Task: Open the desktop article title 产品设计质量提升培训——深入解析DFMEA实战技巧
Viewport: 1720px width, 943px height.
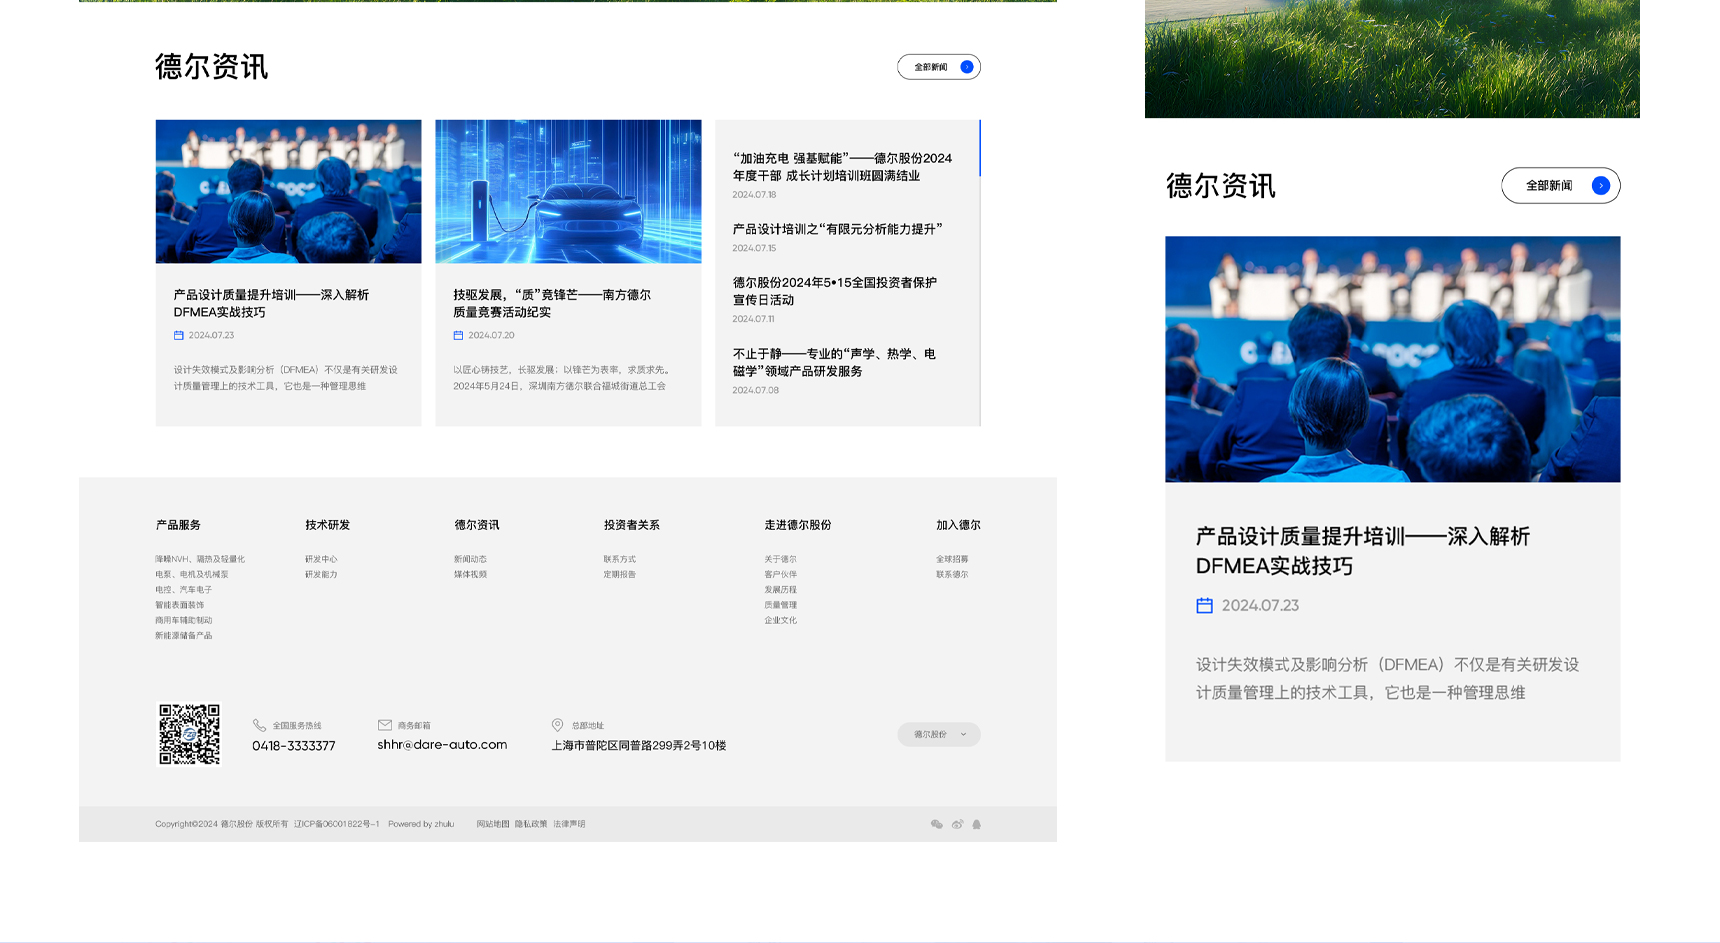Action: click(271, 303)
